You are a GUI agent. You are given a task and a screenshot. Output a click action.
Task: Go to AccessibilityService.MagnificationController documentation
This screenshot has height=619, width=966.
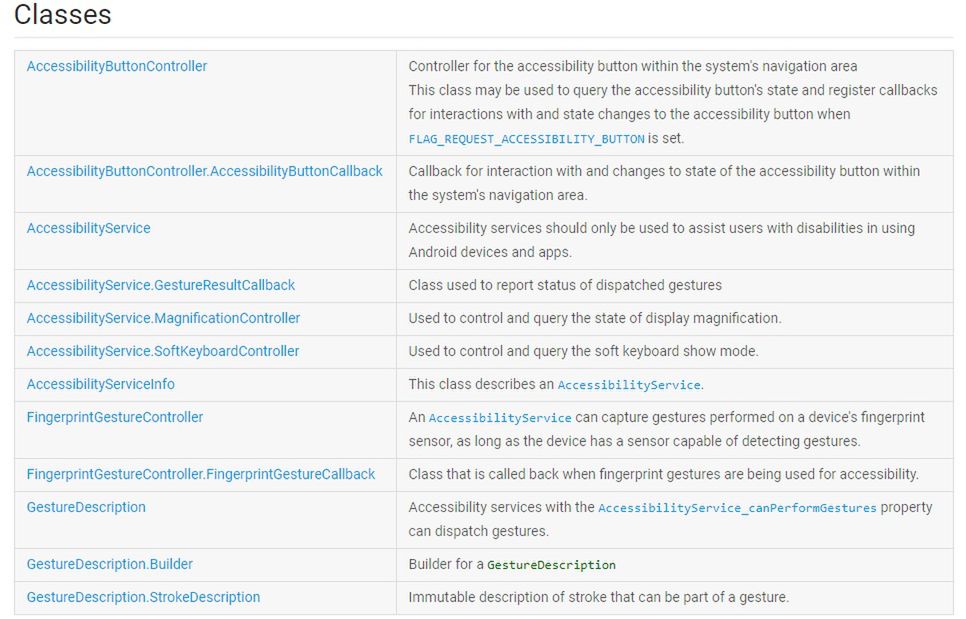(163, 318)
